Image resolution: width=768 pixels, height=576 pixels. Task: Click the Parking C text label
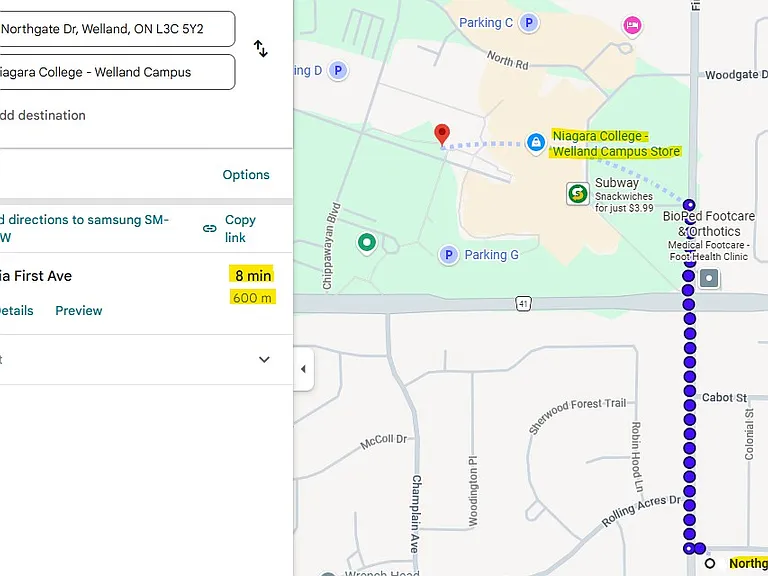coord(486,23)
